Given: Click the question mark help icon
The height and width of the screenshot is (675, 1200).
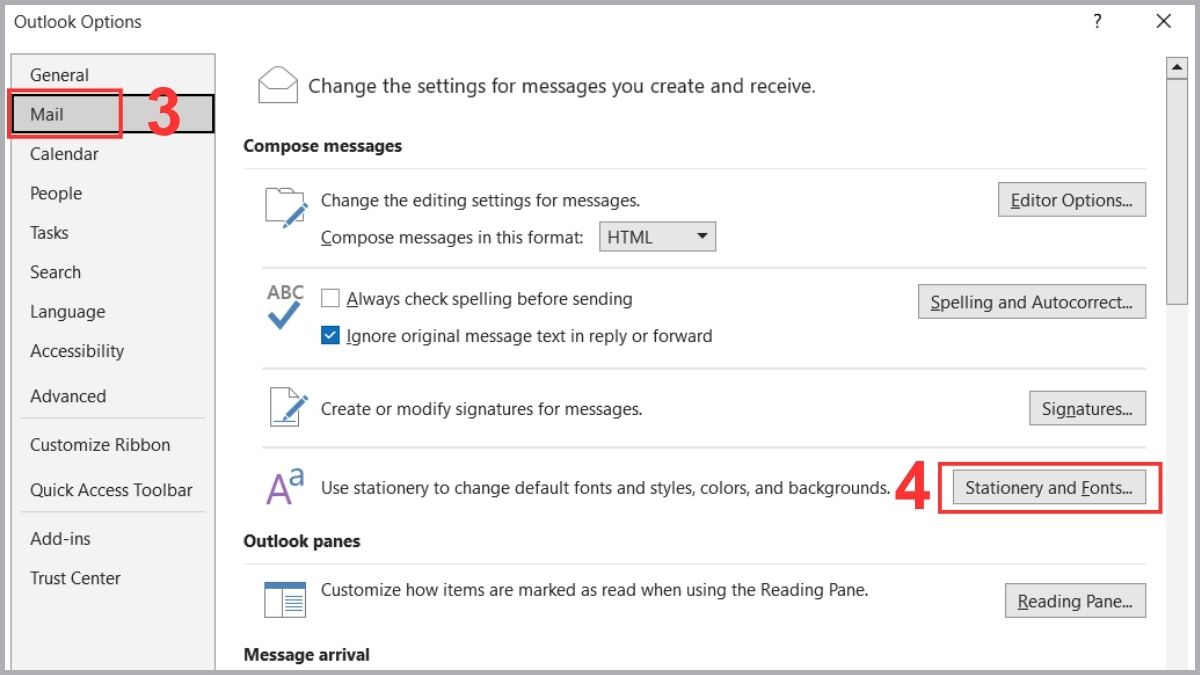Looking at the screenshot, I should (1098, 21).
